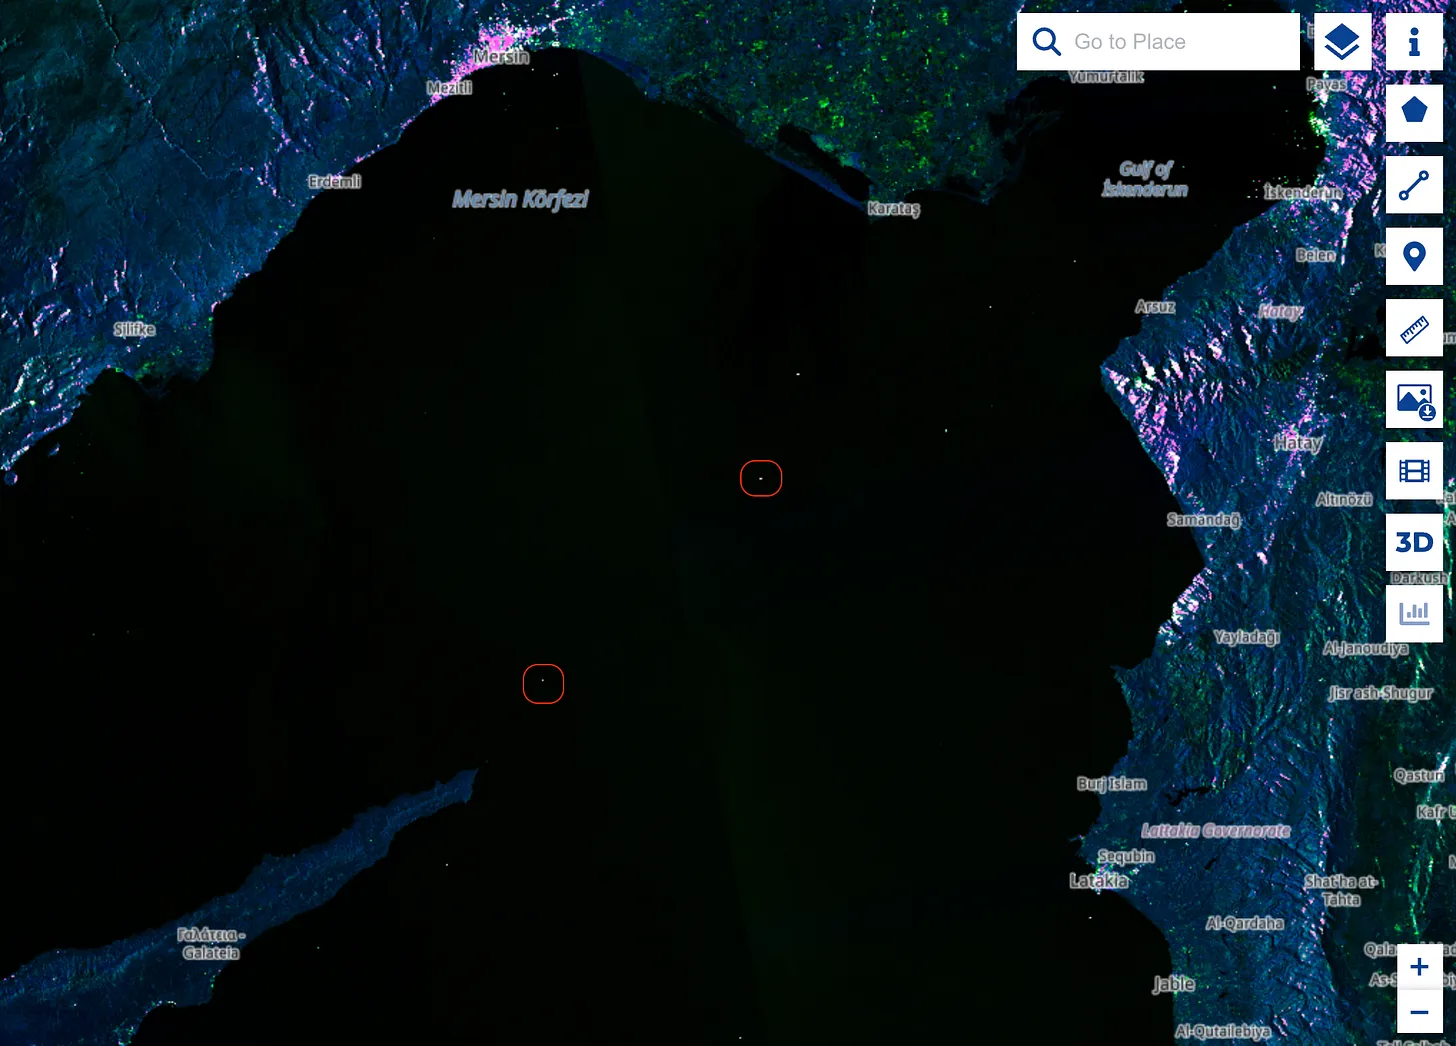The image size is (1456, 1046).
Task: Open the download image tool
Action: pyautogui.click(x=1414, y=400)
